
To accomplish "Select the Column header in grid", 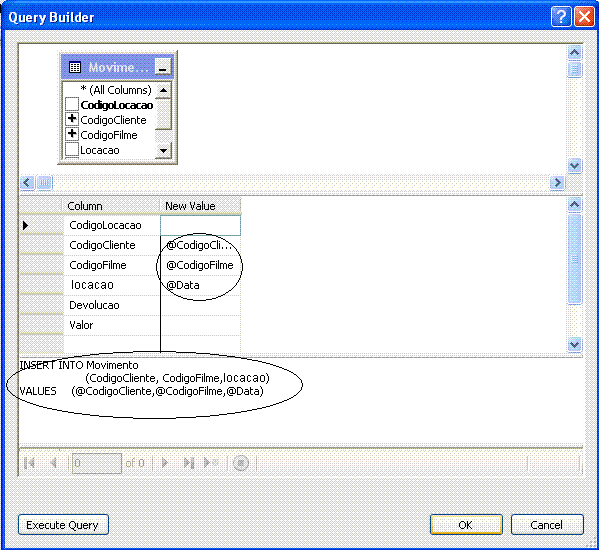I will point(111,206).
